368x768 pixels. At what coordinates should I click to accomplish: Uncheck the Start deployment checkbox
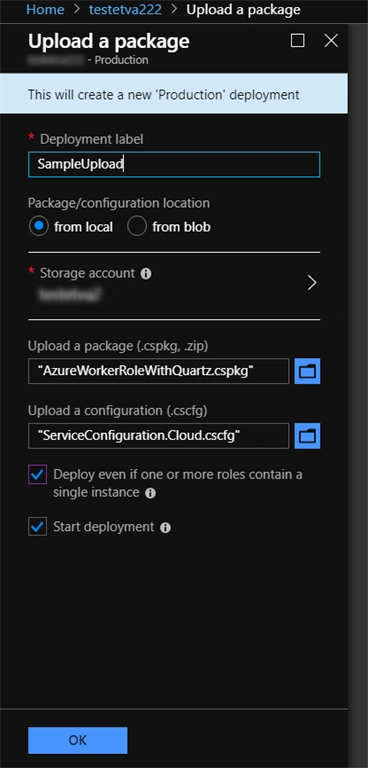[x=38, y=527]
